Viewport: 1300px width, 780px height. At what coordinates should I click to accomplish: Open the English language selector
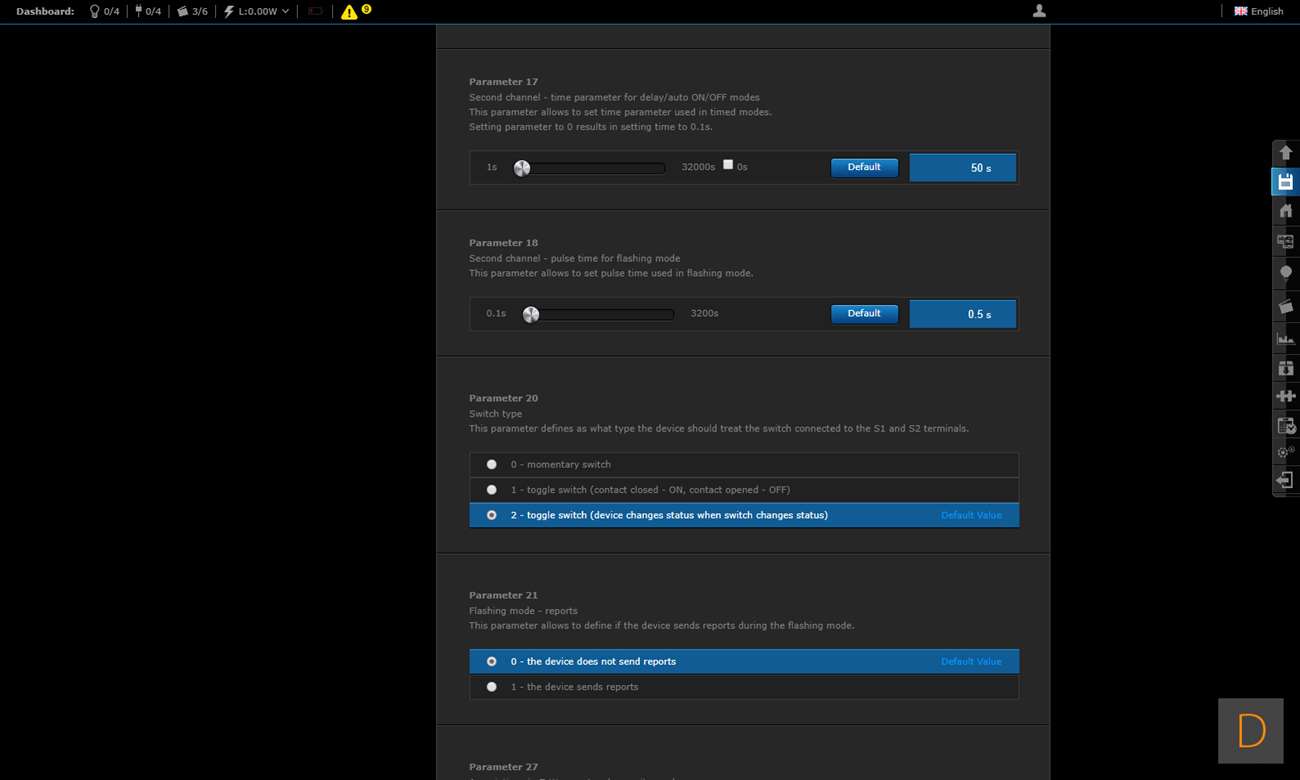[x=1259, y=11]
